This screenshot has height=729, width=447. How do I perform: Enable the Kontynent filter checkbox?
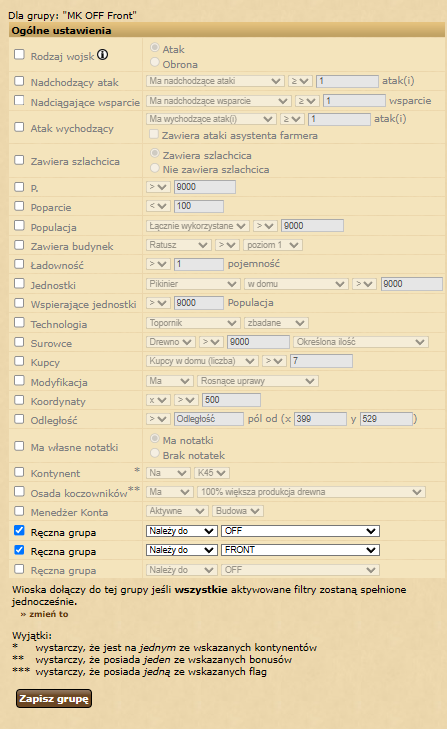tap(19, 472)
